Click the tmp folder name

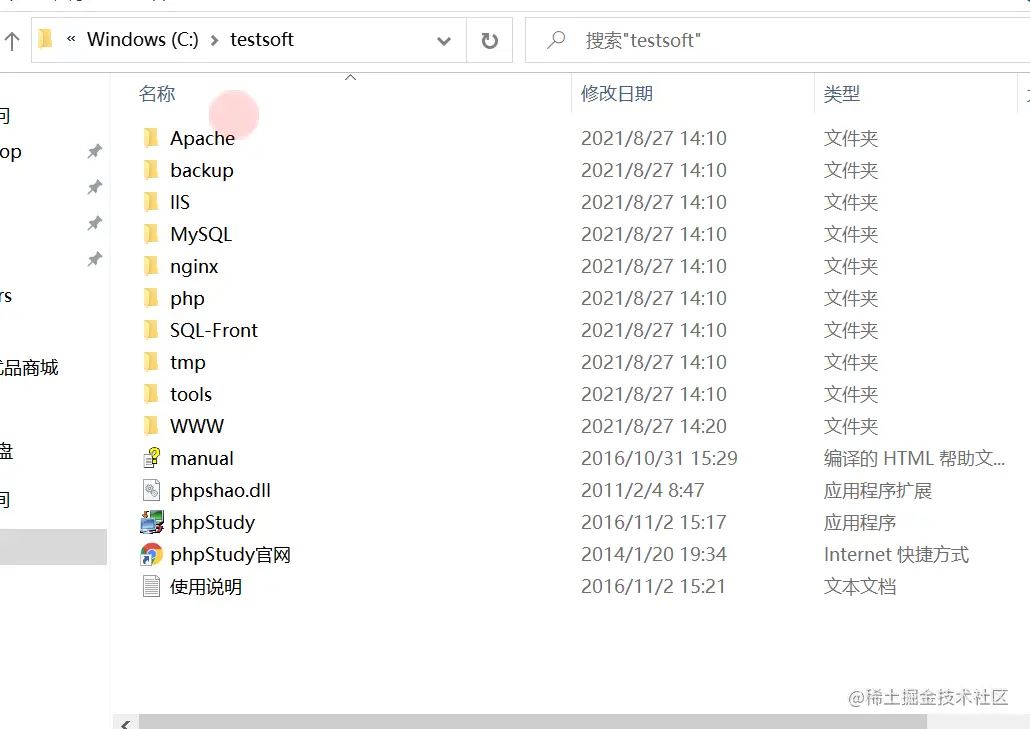(187, 363)
